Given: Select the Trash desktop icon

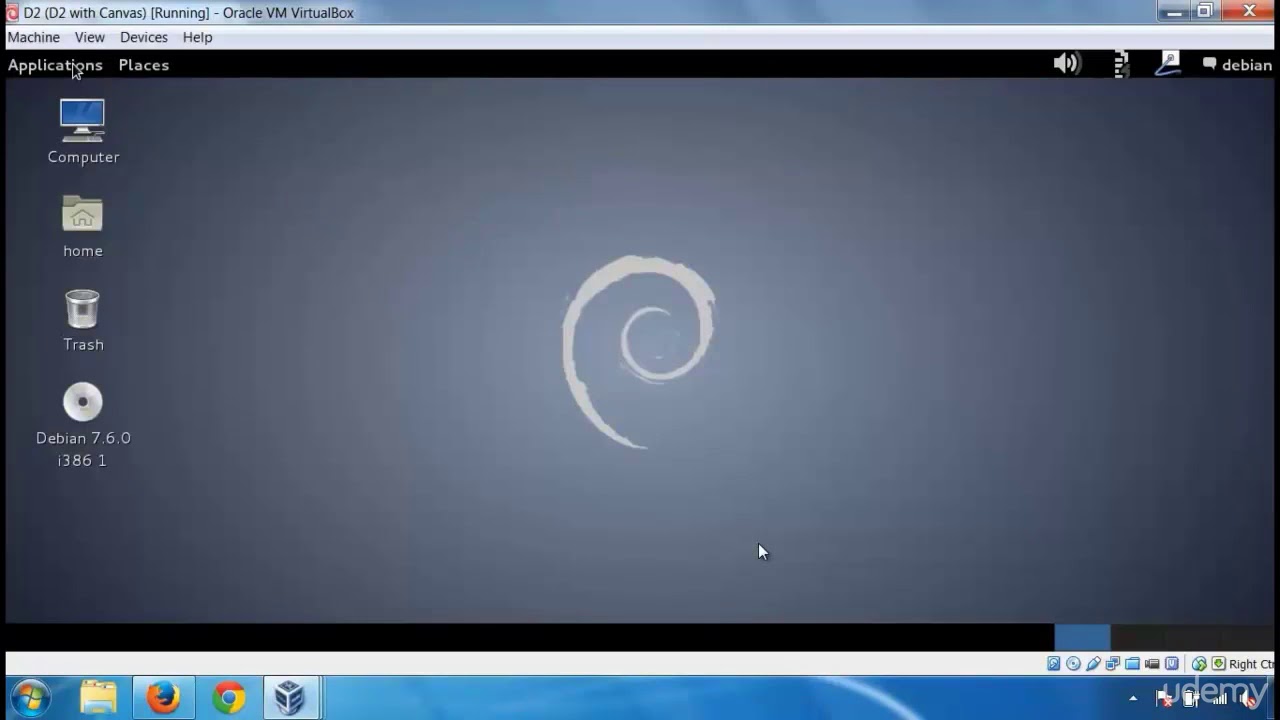Looking at the screenshot, I should click(83, 320).
